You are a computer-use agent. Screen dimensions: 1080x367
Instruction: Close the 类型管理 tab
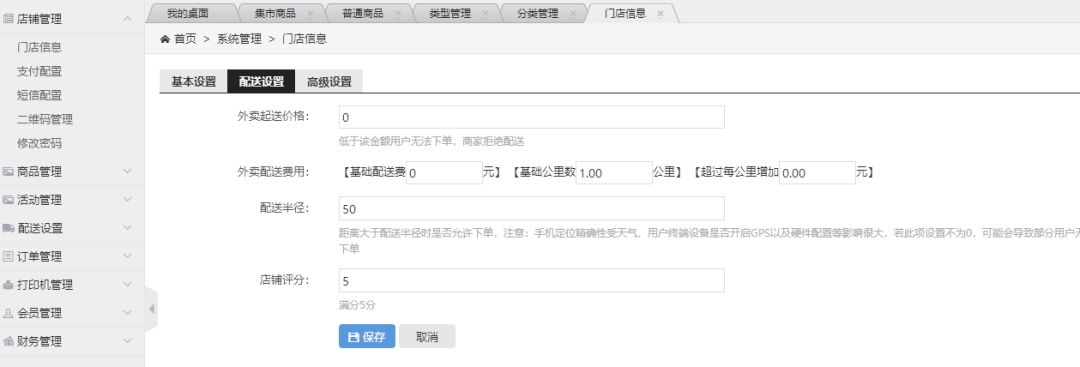pyautogui.click(x=485, y=13)
